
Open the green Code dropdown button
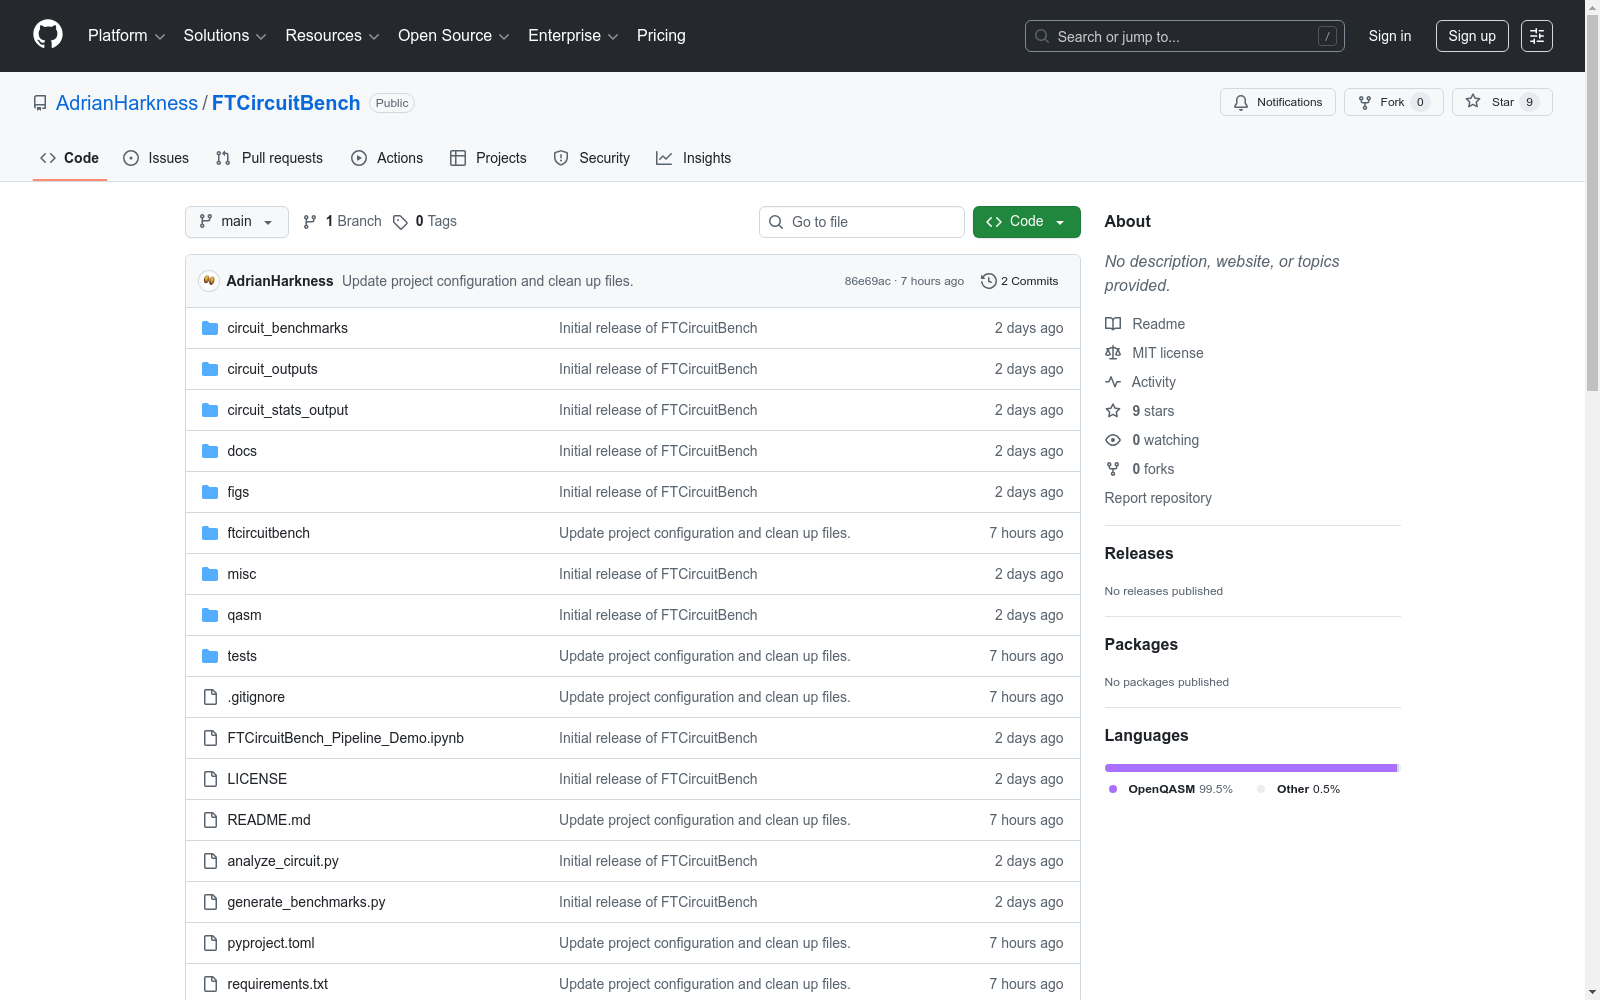pos(1027,222)
